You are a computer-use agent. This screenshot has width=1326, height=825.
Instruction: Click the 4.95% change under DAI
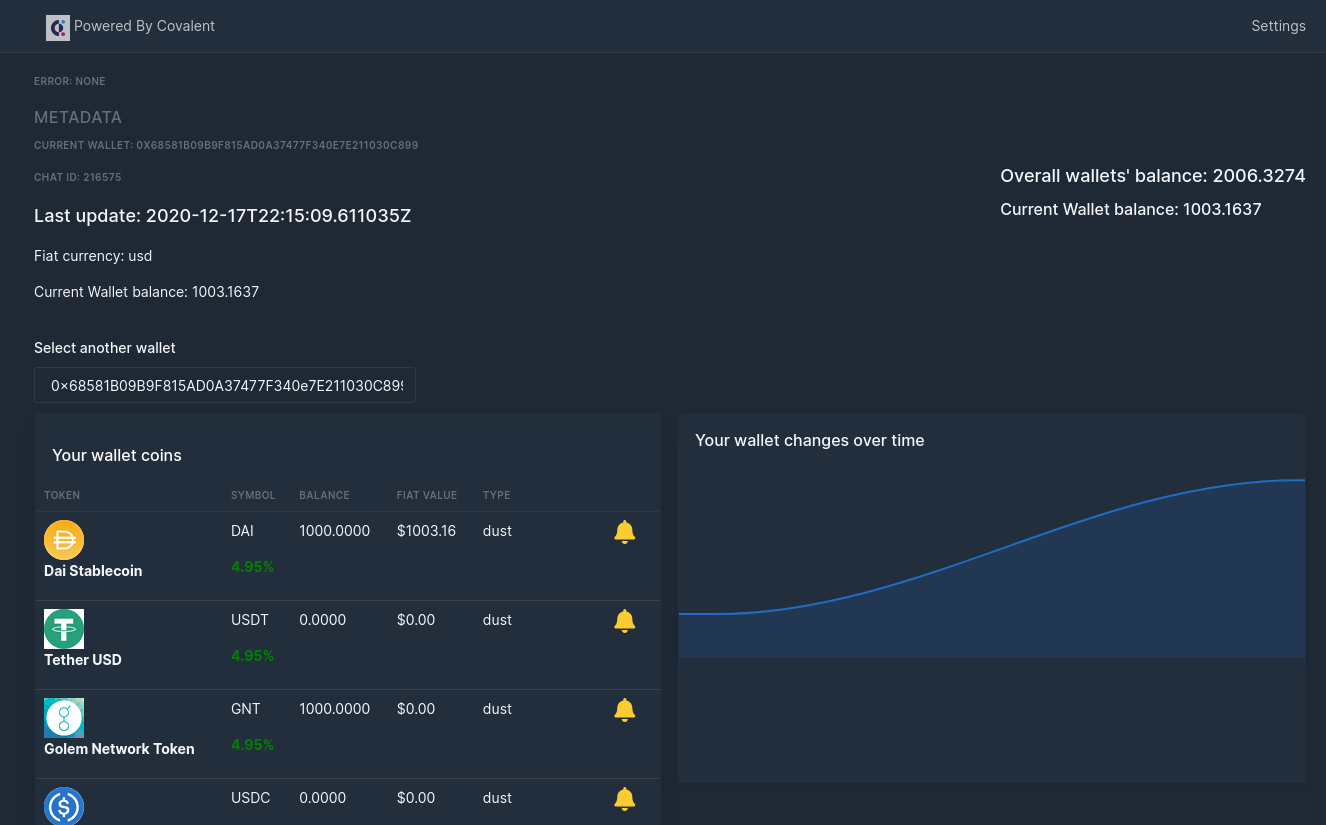tap(252, 567)
